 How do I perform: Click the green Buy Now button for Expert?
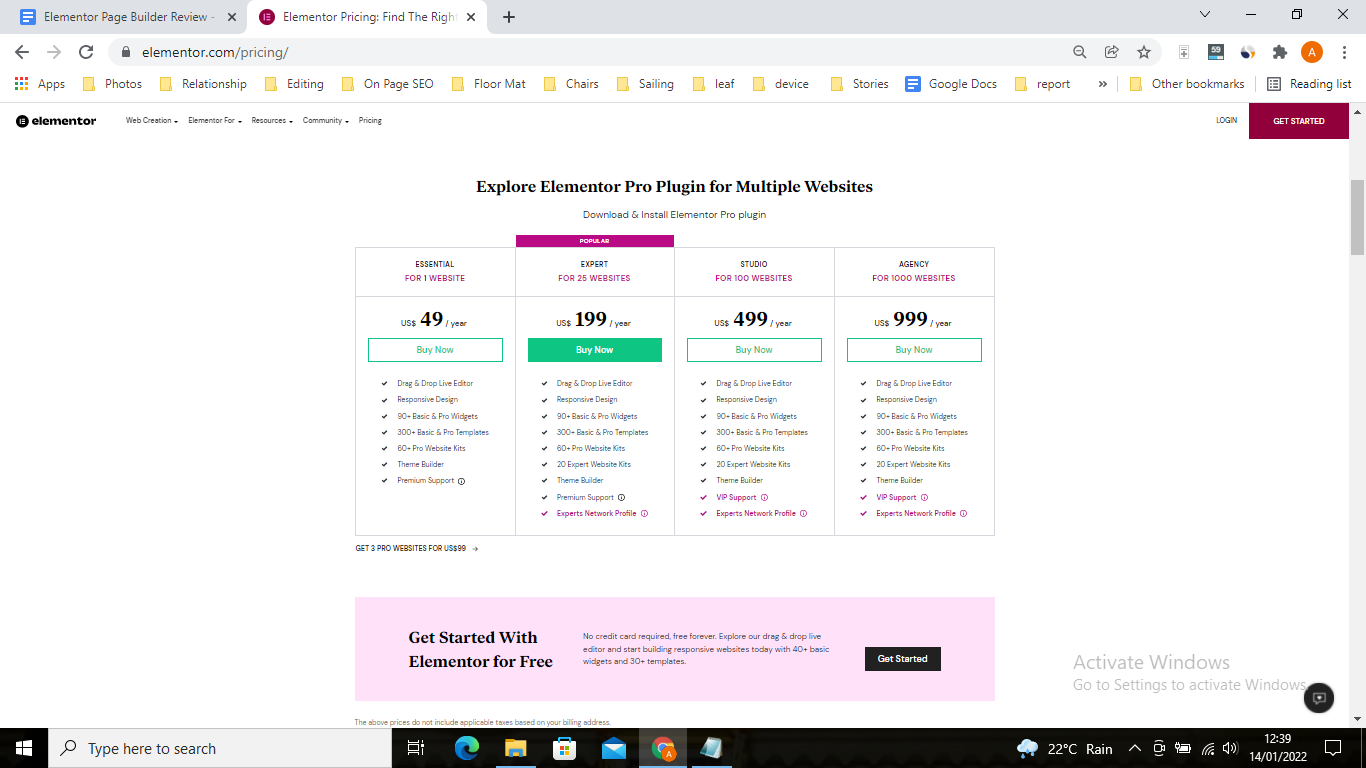595,350
